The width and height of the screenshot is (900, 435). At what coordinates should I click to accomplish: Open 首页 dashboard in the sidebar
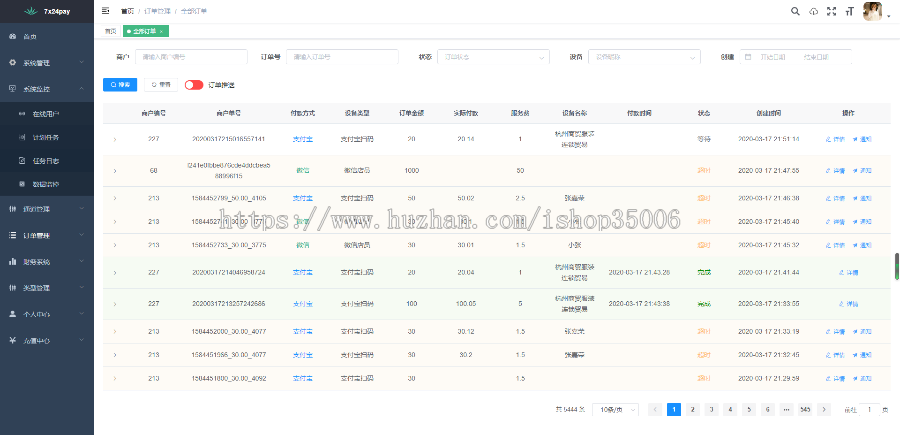point(46,37)
